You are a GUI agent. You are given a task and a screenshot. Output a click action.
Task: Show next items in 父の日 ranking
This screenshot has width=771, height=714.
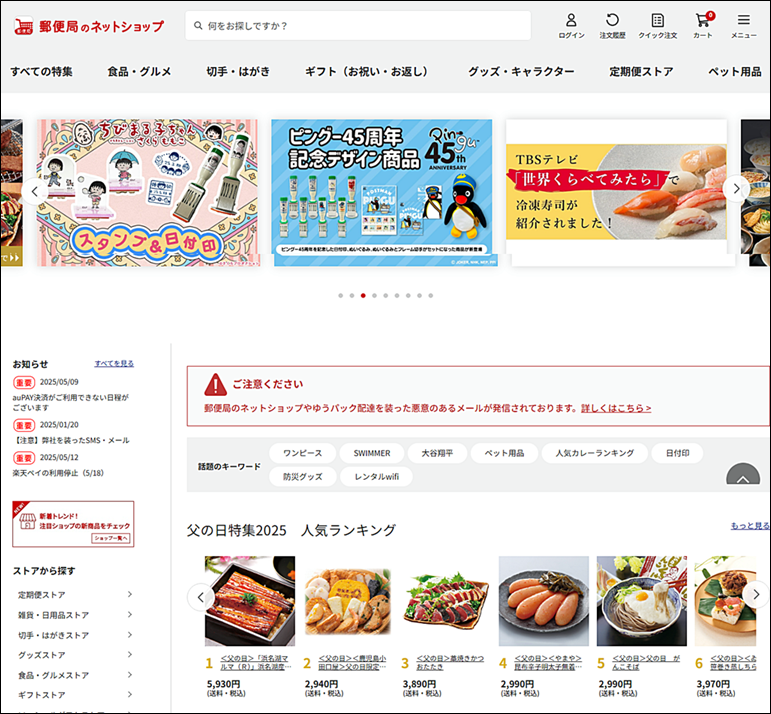point(756,595)
